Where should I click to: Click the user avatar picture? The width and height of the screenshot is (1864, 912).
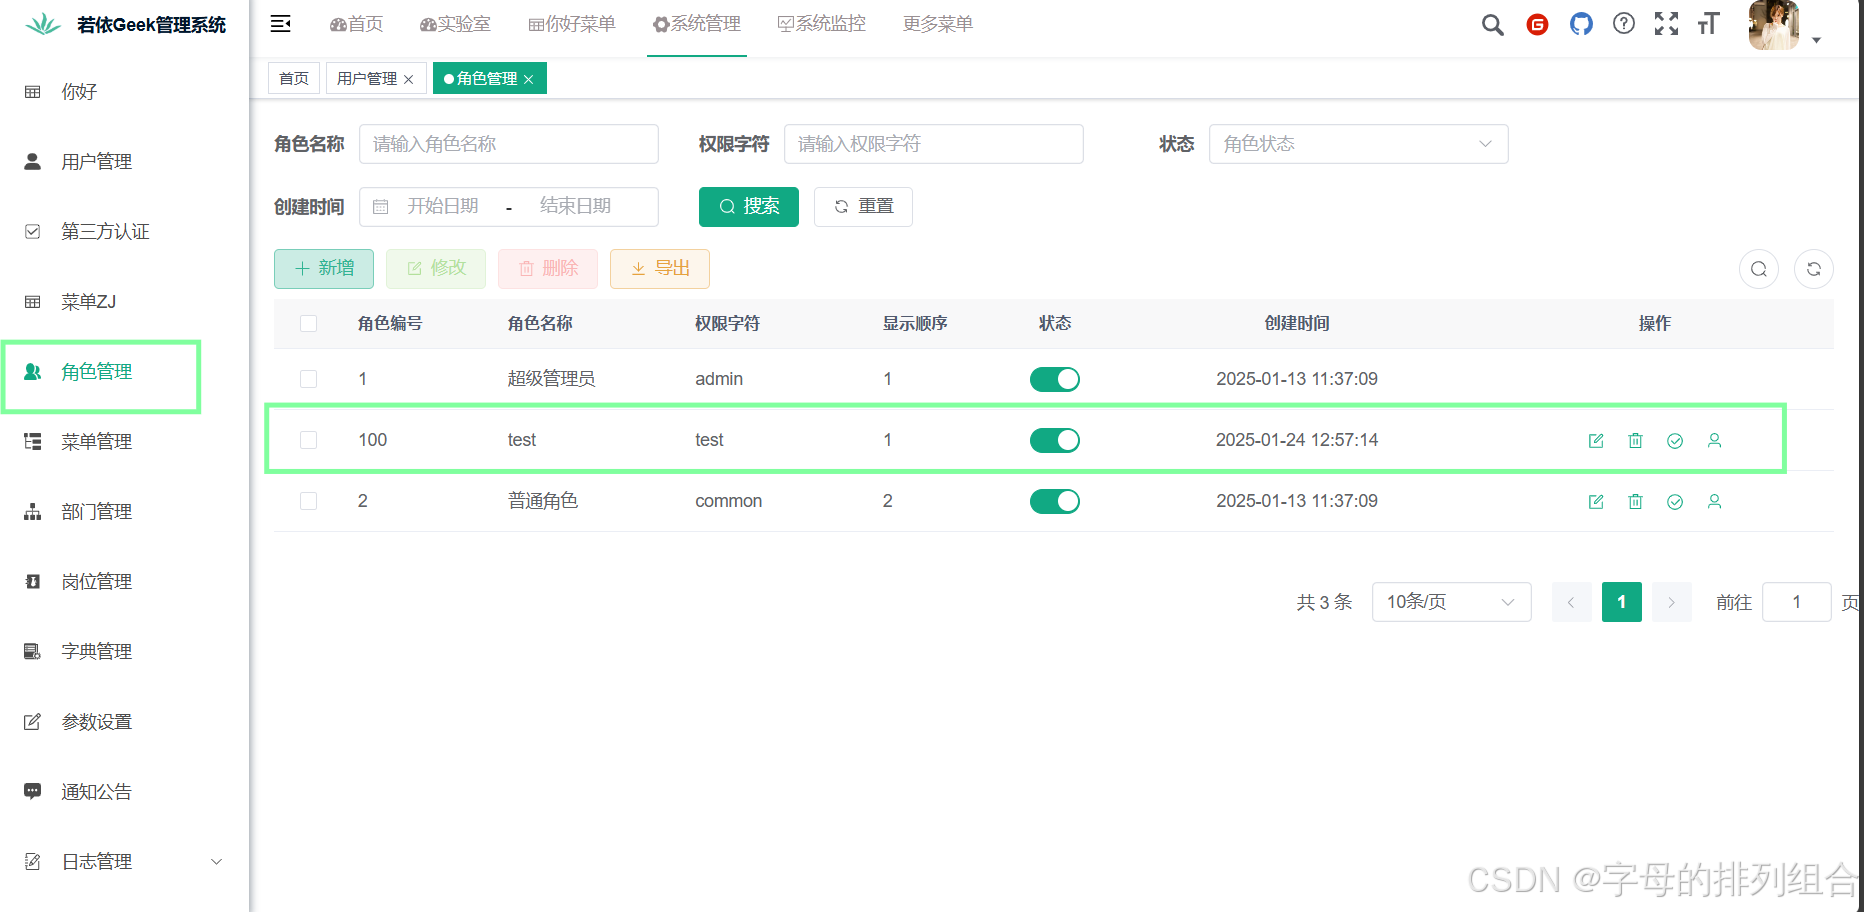pos(1774,25)
